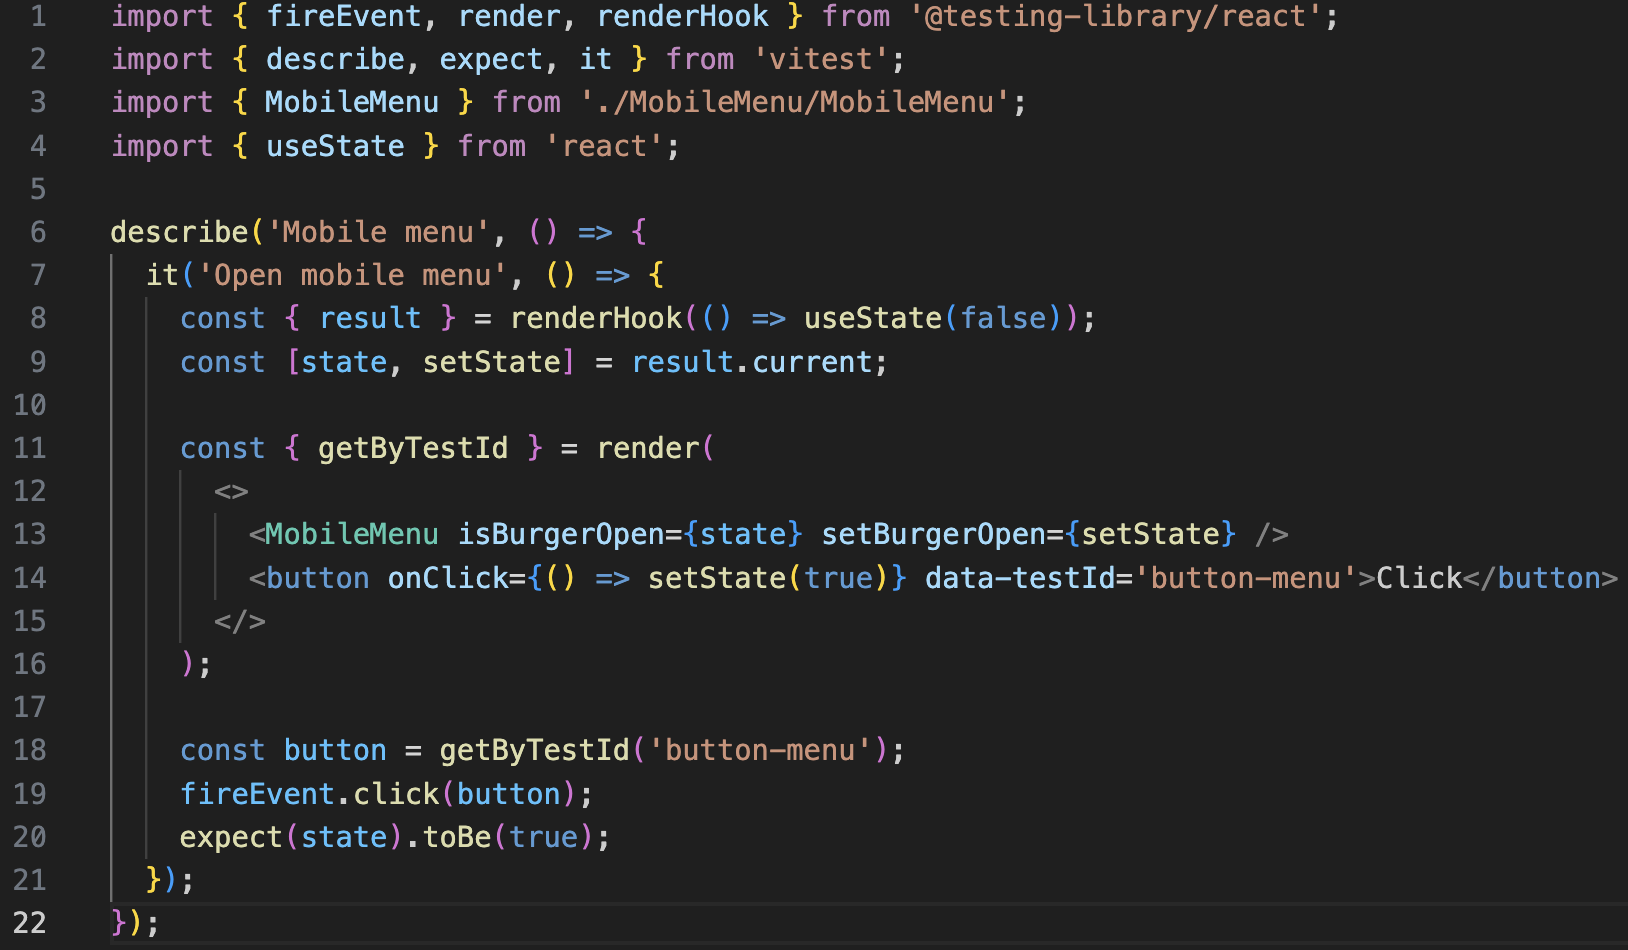Click the 'click' method on line 19
Viewport: 1628px width, 950px height.
coord(396,794)
